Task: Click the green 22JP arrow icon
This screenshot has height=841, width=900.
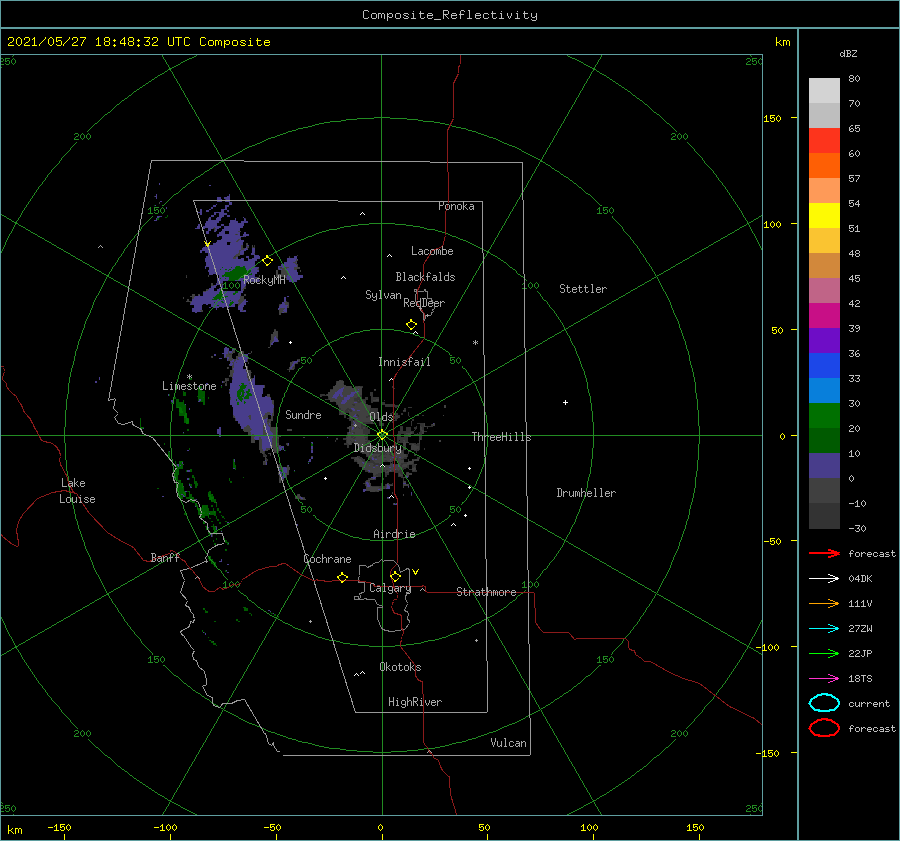Action: click(824, 653)
